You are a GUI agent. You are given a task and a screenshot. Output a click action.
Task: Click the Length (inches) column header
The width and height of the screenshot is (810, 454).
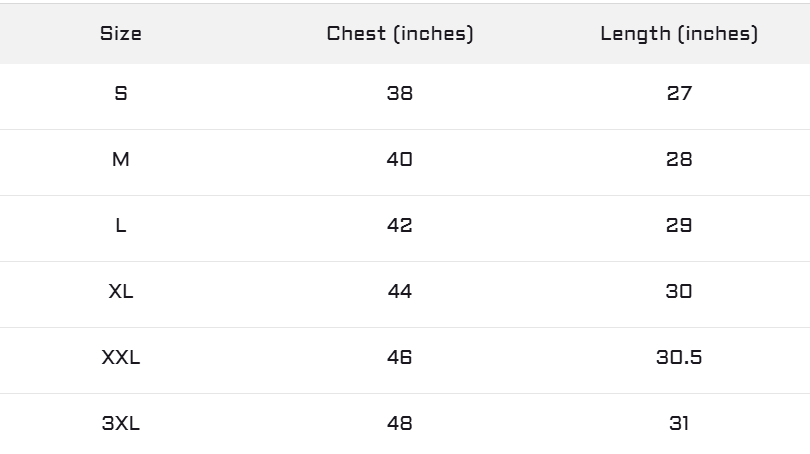coord(679,34)
